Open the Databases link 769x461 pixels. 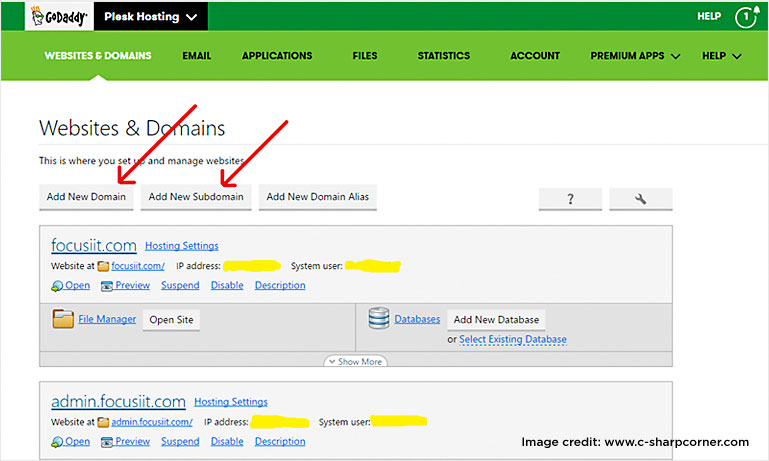coord(417,319)
